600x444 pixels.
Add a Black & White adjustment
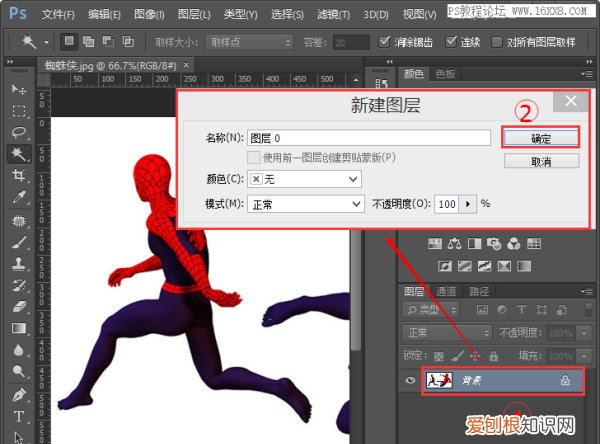474,244
